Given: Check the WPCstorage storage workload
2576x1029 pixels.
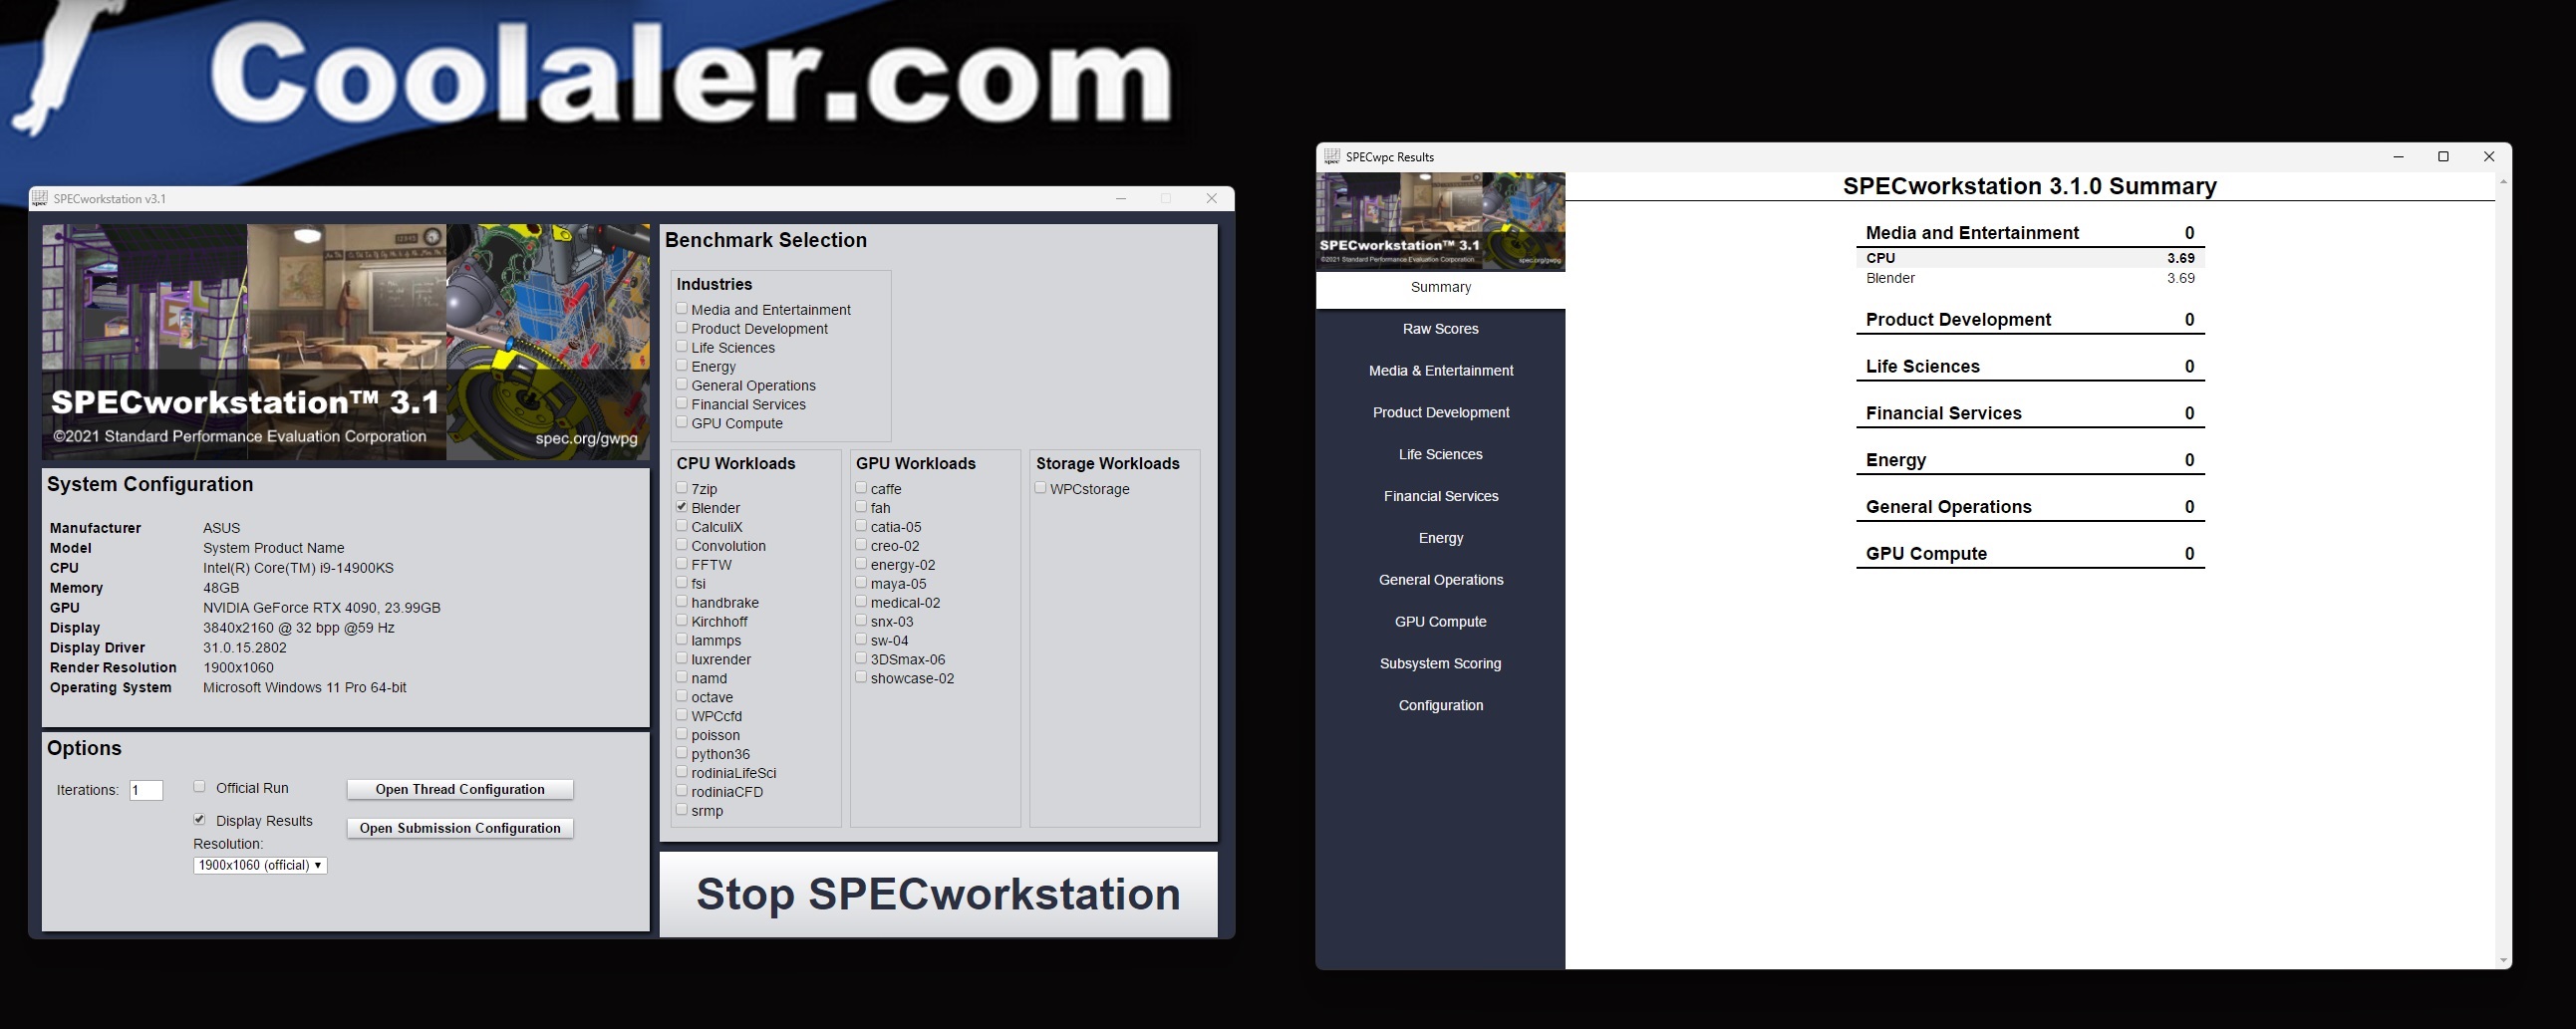Looking at the screenshot, I should click(1041, 488).
